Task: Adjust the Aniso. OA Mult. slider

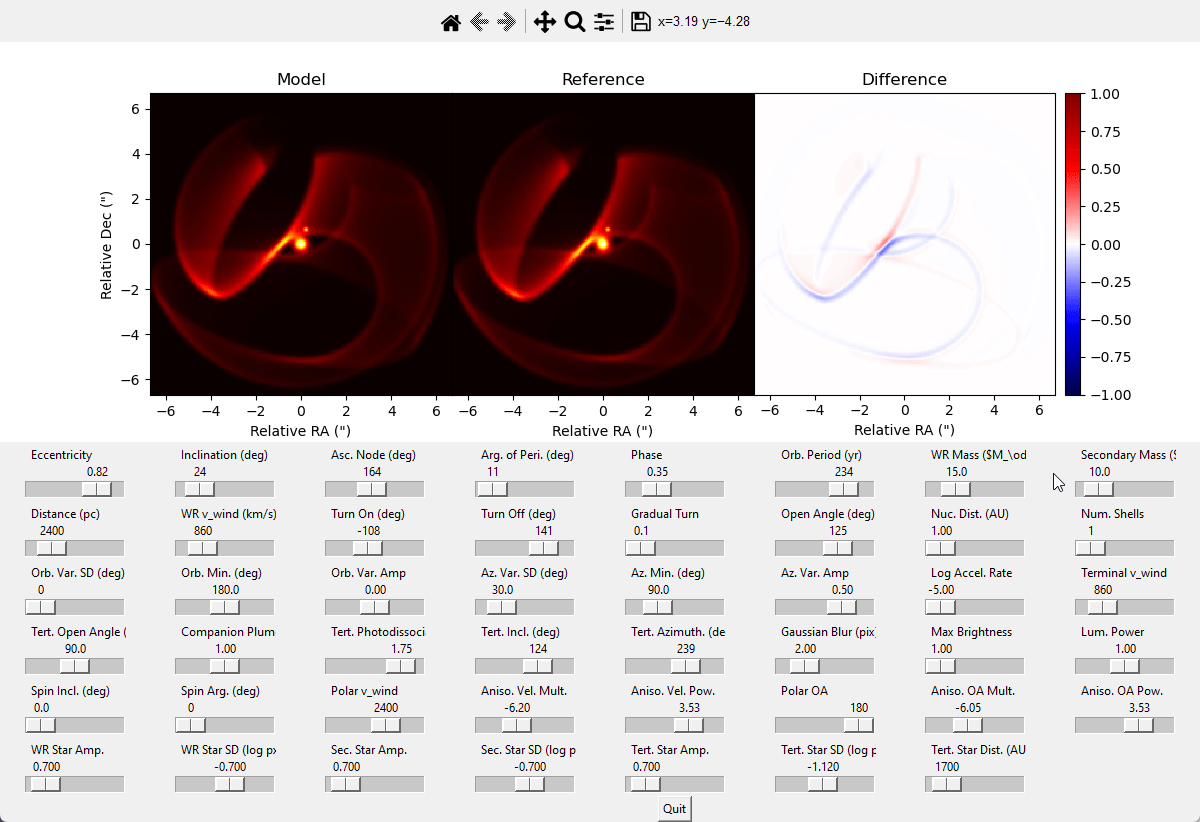Action: point(974,725)
